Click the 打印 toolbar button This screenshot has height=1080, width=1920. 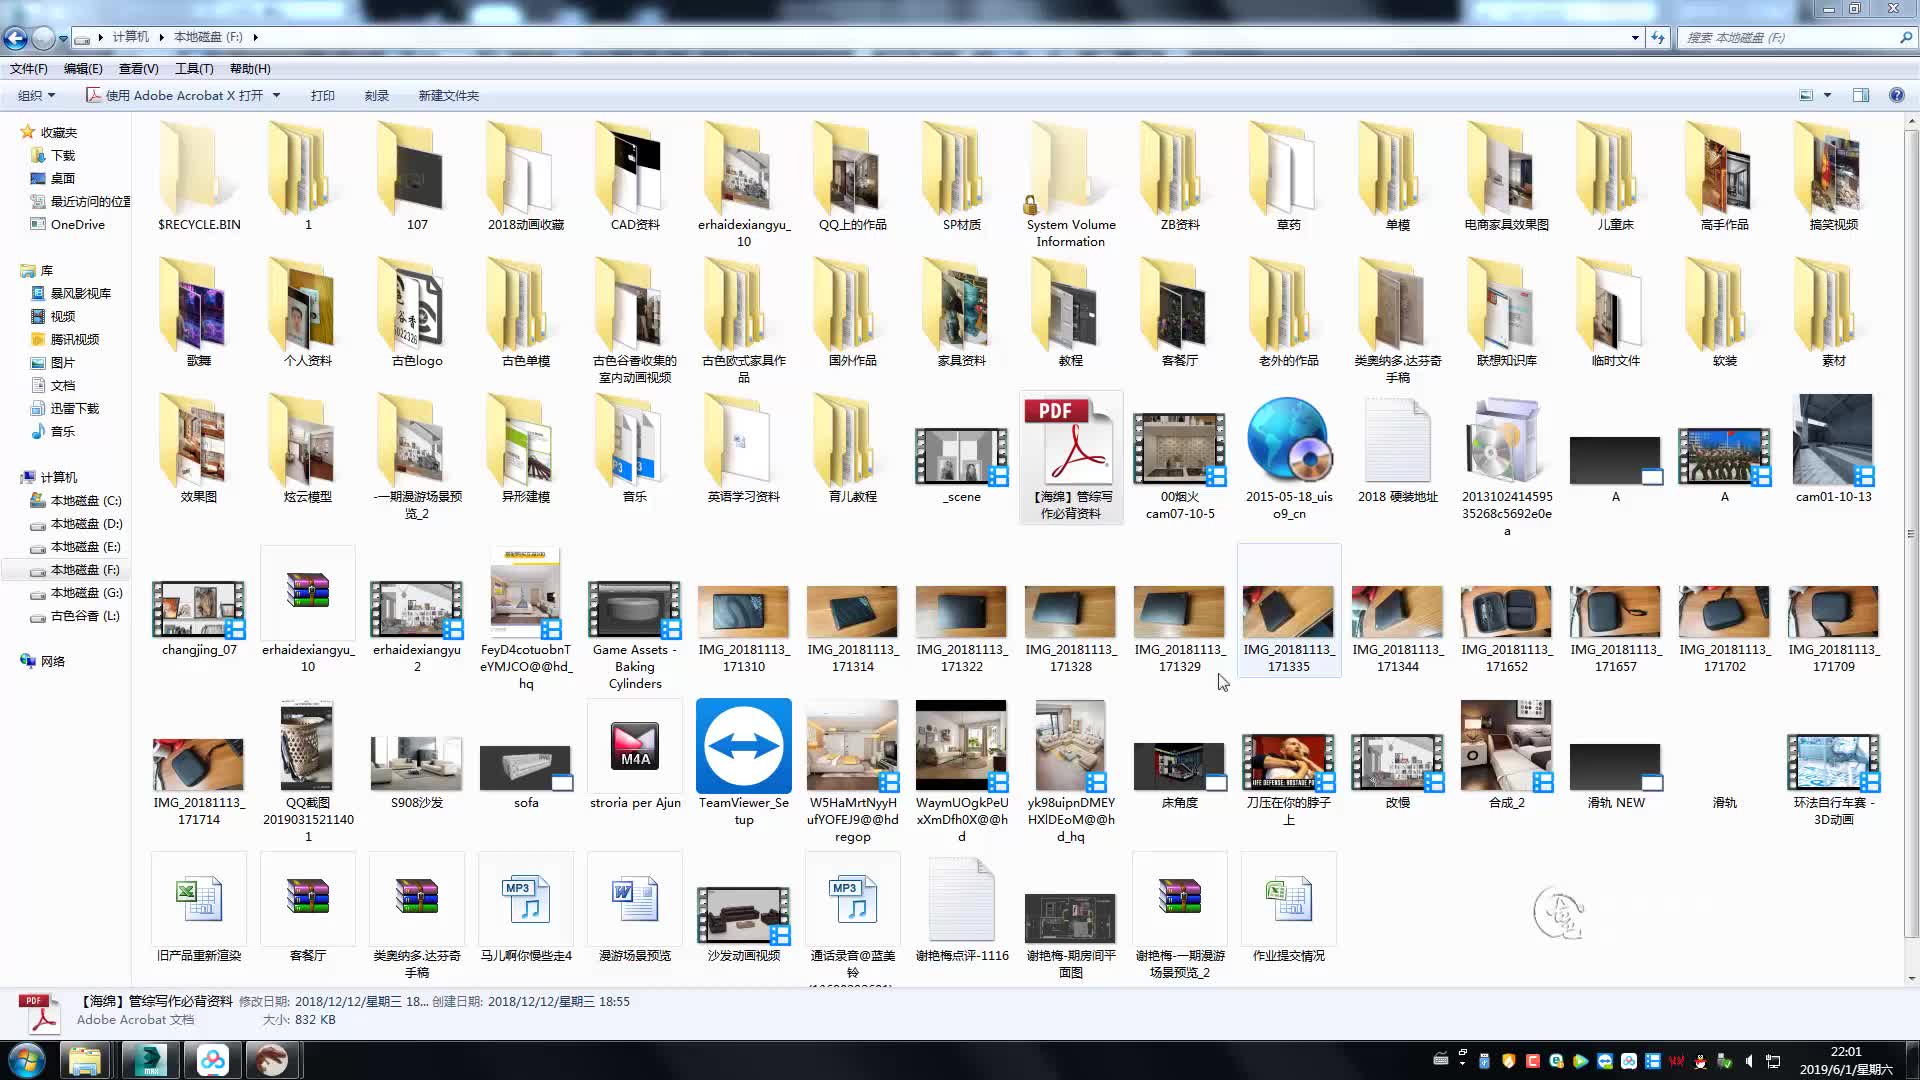point(322,95)
